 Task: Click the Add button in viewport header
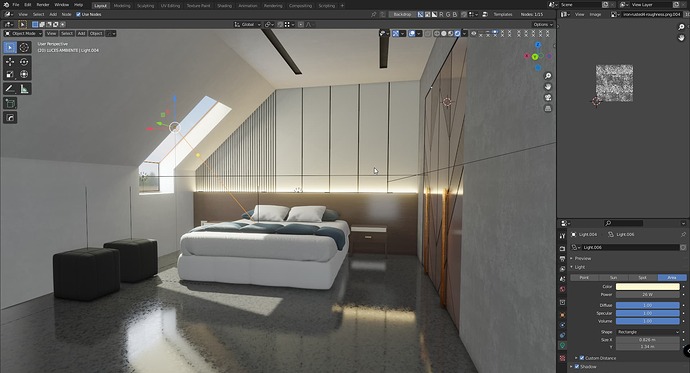[81, 33]
